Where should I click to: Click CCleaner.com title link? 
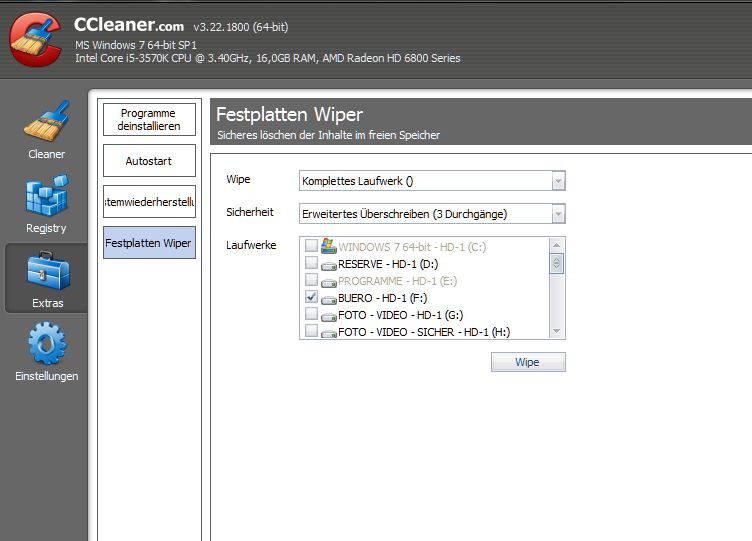click(x=129, y=24)
